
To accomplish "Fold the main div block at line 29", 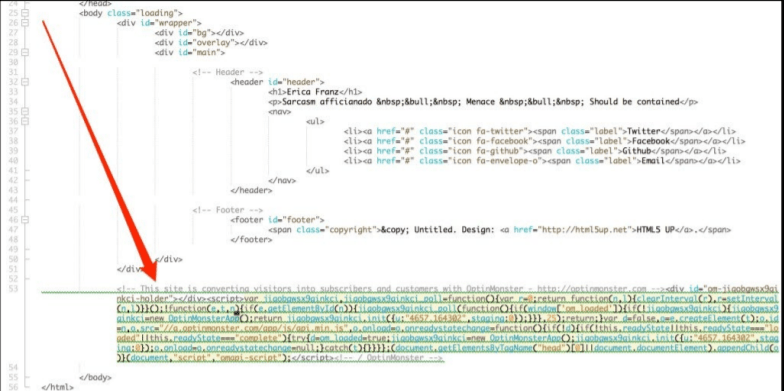I will pos(24,52).
